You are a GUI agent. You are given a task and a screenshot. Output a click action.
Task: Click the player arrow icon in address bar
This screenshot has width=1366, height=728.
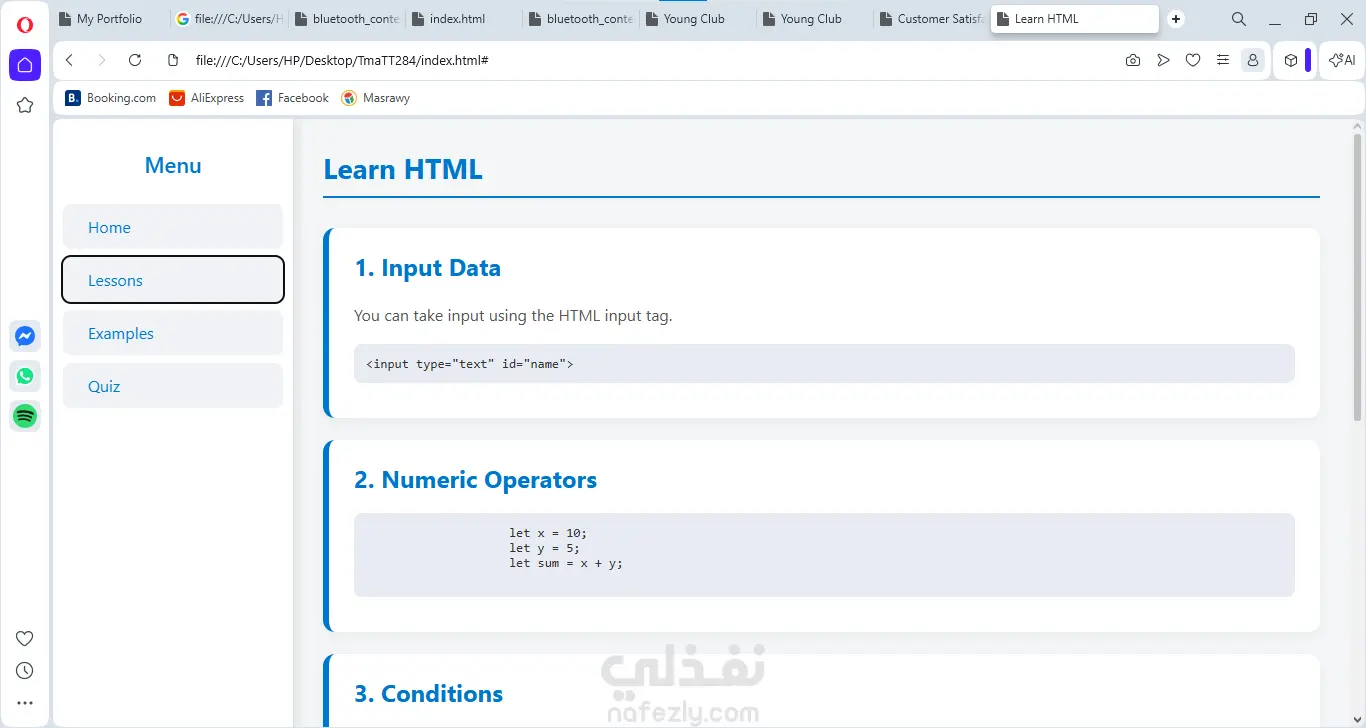click(x=1163, y=60)
